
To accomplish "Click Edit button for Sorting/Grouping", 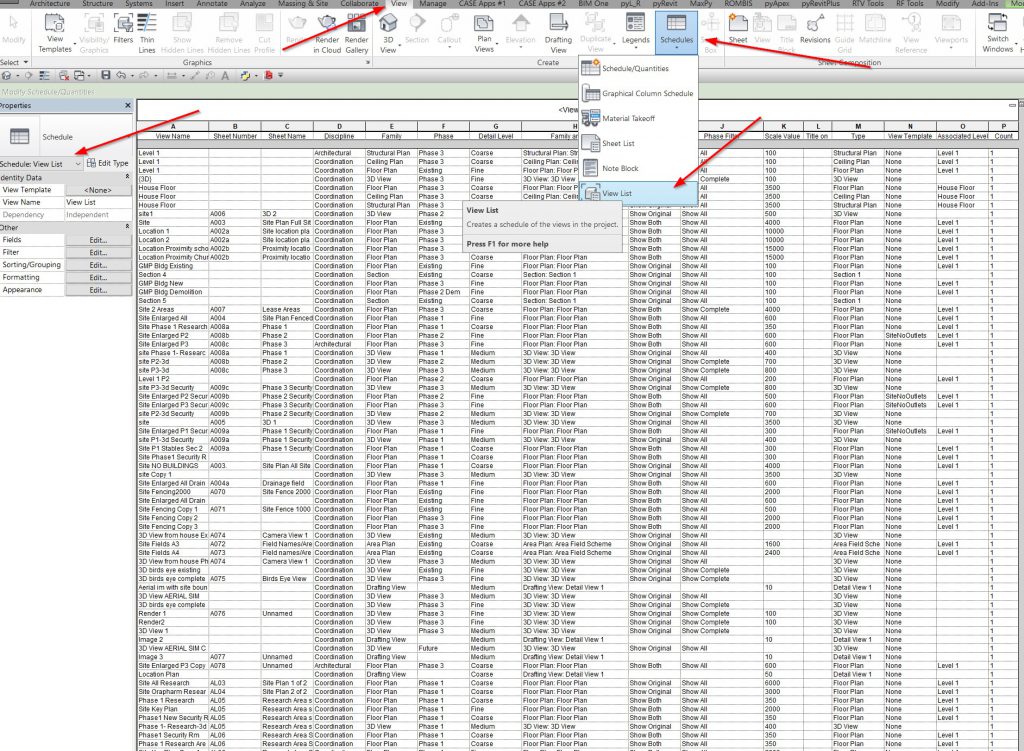I will [97, 265].
